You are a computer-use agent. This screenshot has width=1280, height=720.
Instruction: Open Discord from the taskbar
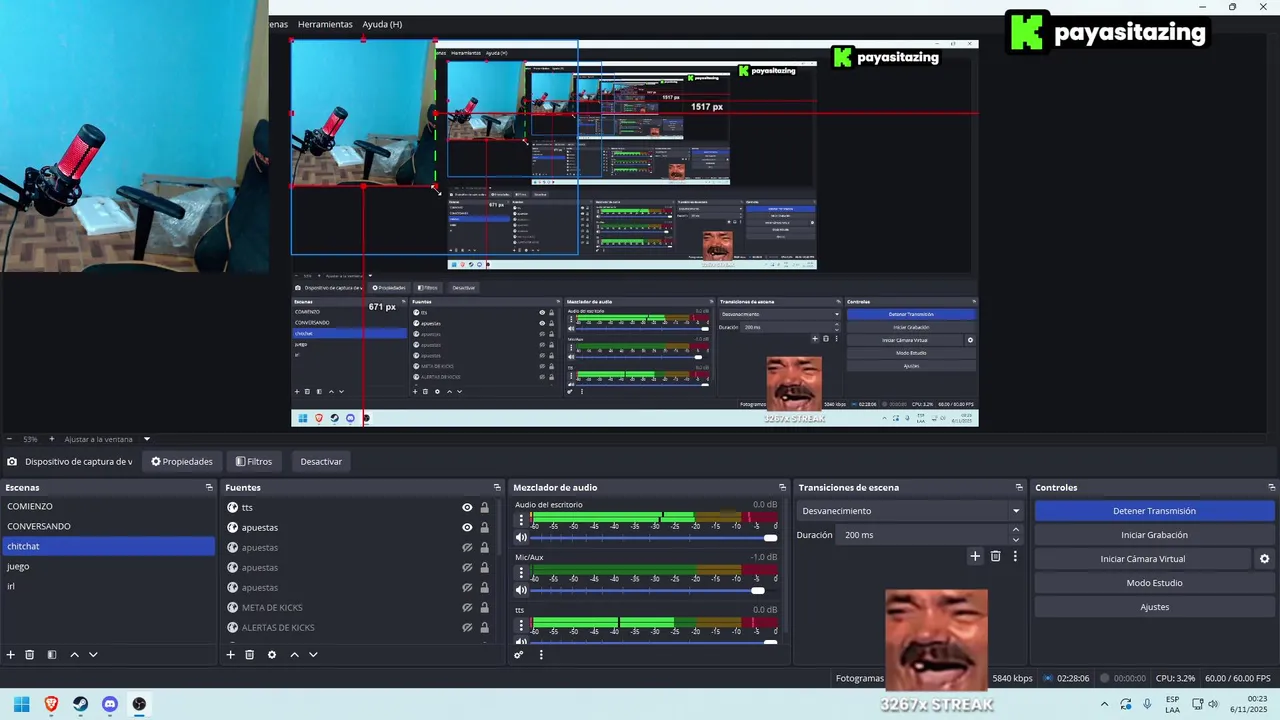click(x=110, y=704)
